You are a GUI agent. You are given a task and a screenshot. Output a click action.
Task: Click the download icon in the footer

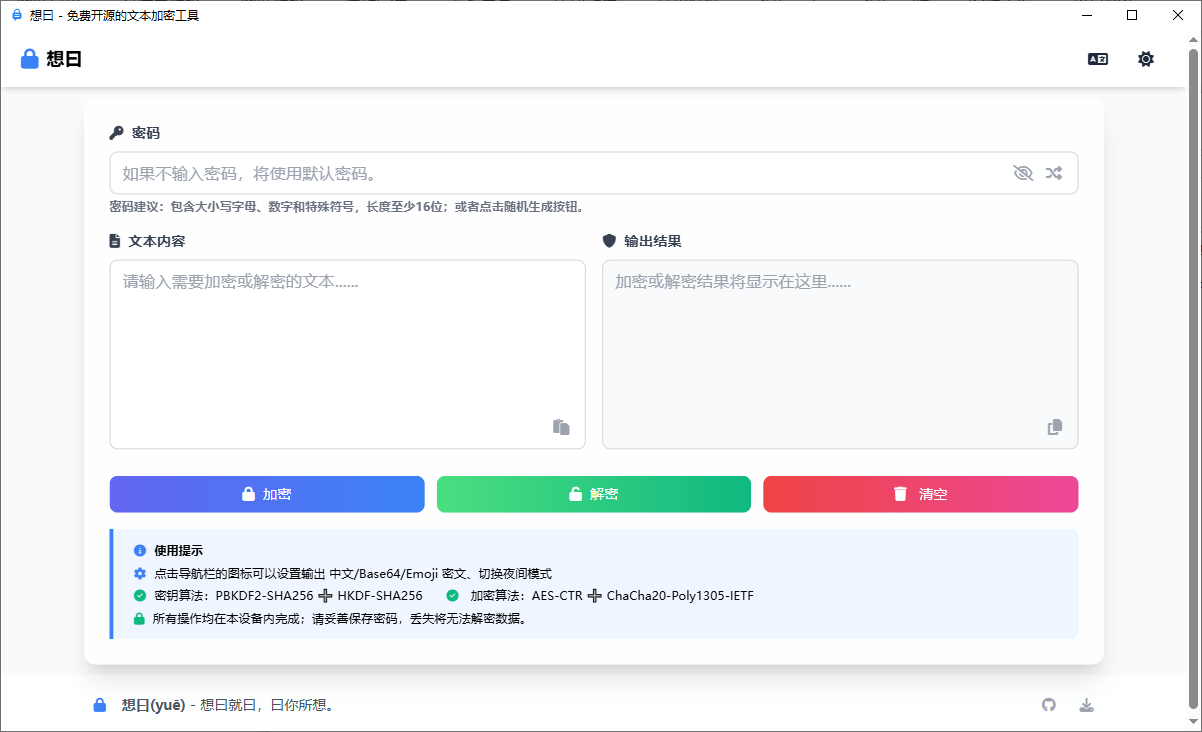tap(1086, 704)
